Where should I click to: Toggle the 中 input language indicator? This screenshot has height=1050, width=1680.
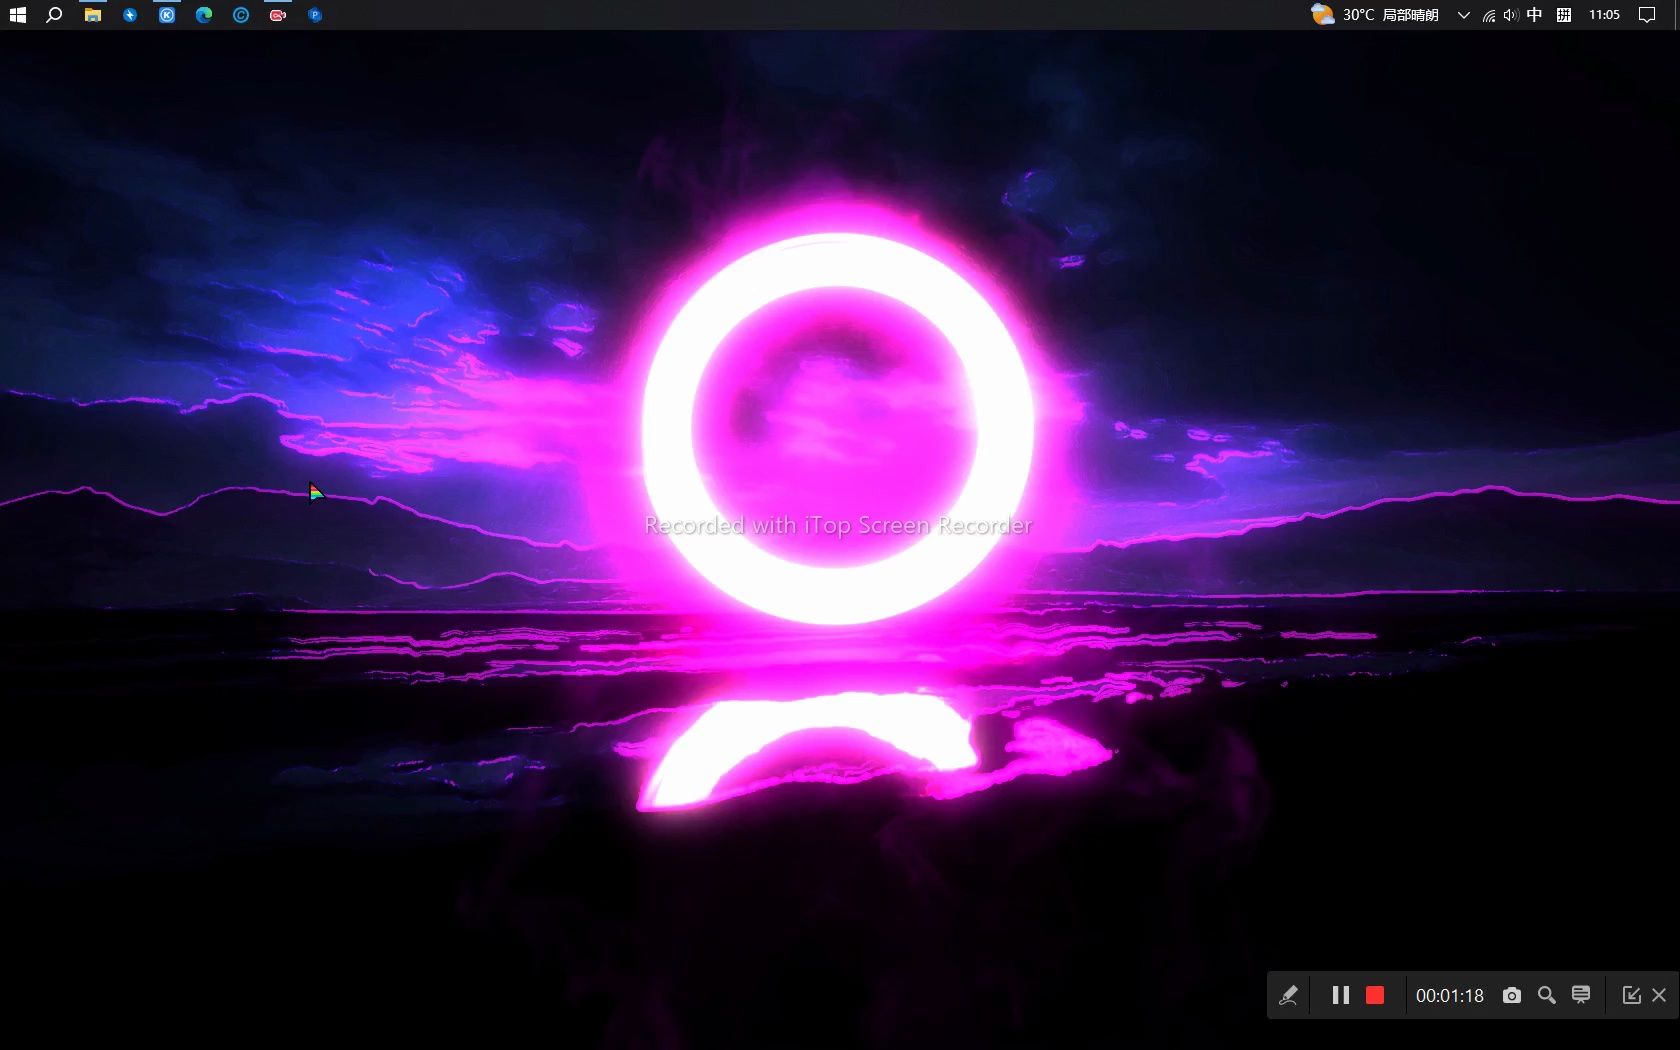pyautogui.click(x=1534, y=15)
